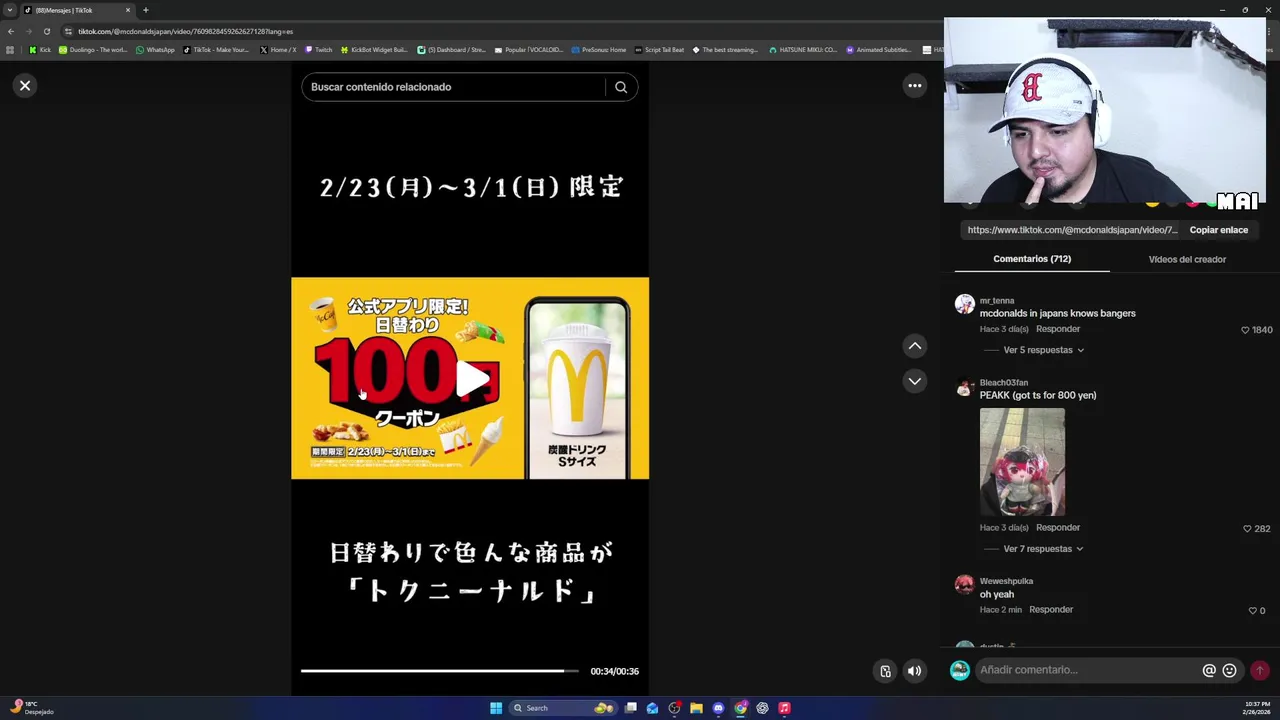Post comment with red arrow button

pyautogui.click(x=1260, y=670)
